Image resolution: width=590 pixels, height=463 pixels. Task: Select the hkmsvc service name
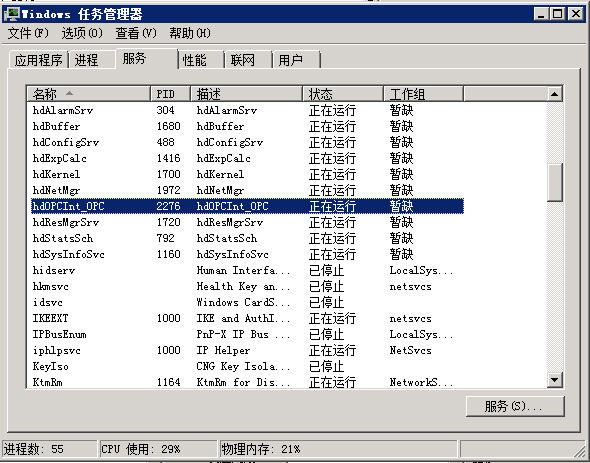coord(50,286)
